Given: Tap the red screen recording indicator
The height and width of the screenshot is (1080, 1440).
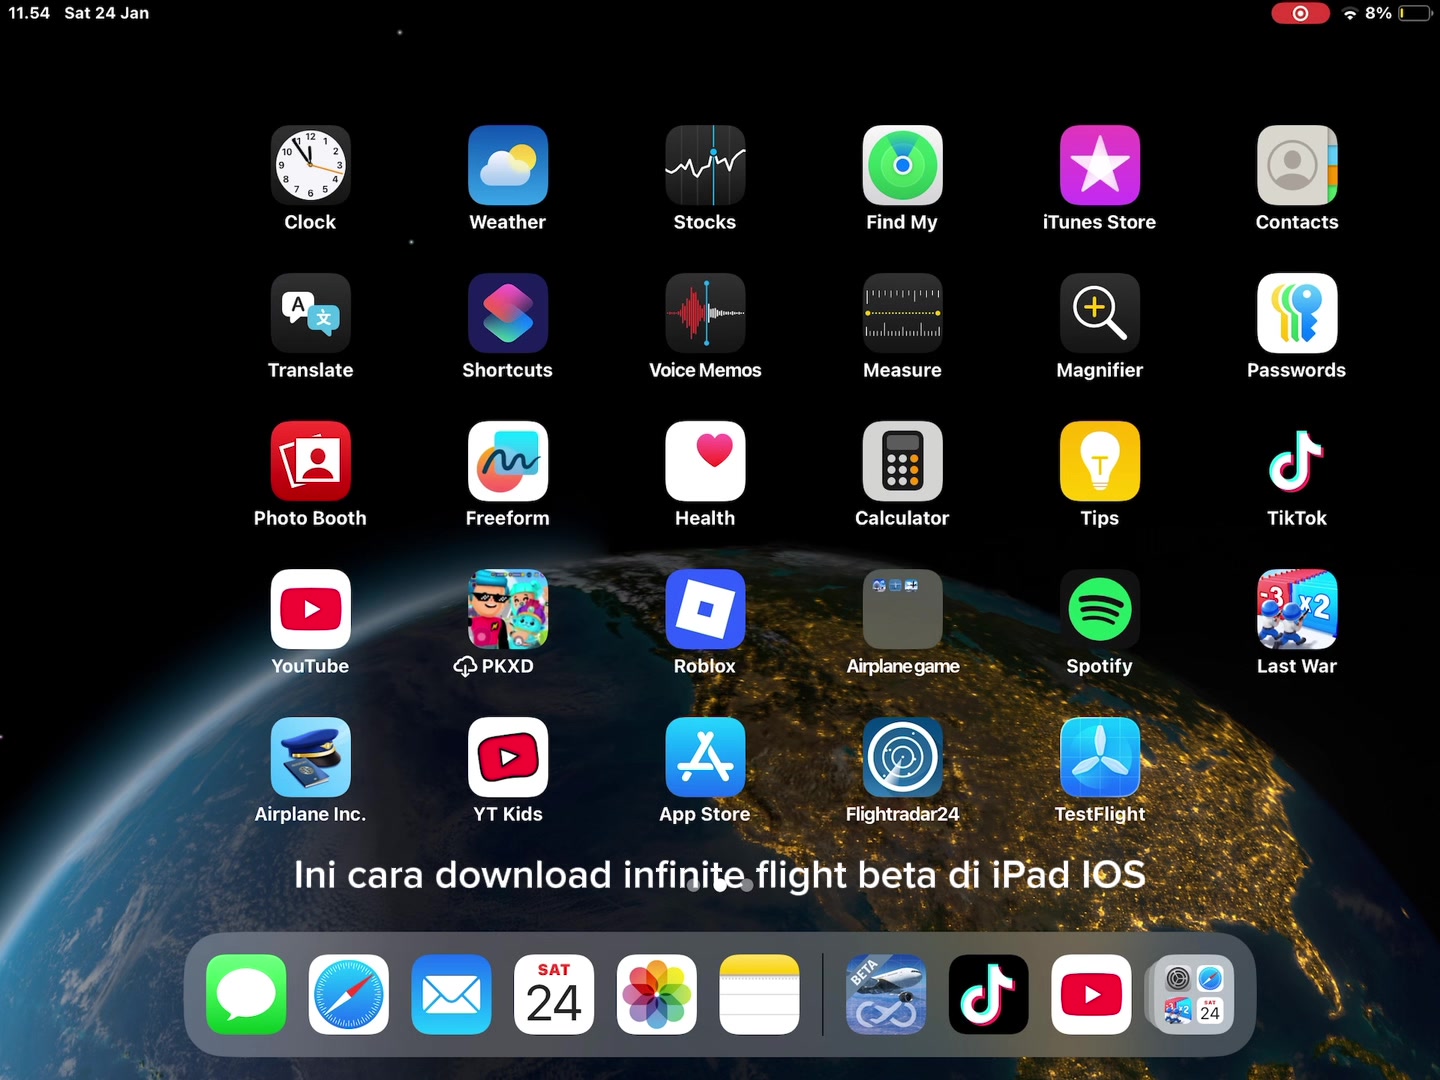Looking at the screenshot, I should pyautogui.click(x=1300, y=13).
